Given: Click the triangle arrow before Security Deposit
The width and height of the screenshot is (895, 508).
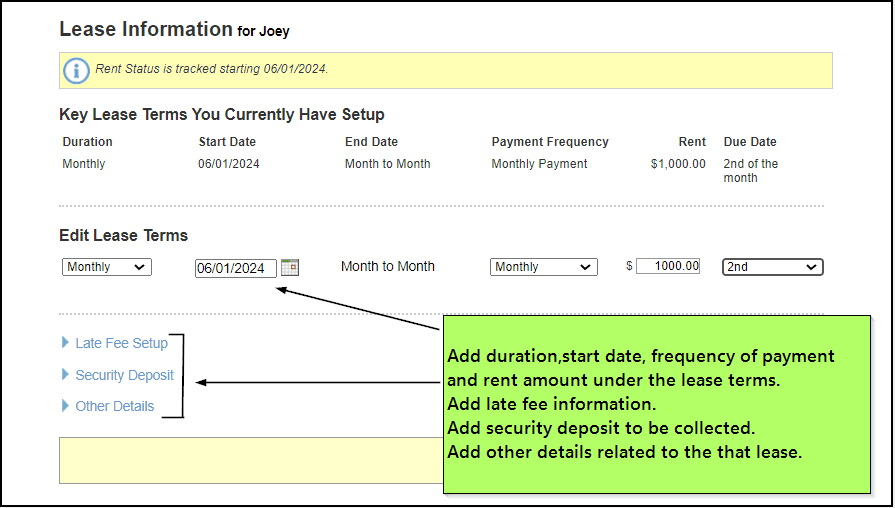Looking at the screenshot, I should pos(66,375).
